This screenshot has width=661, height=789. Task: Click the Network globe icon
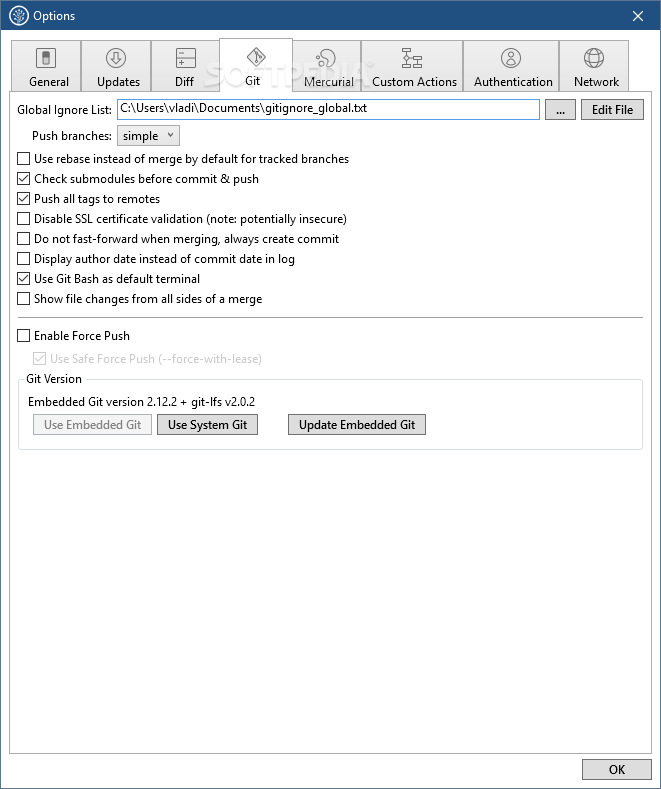pos(594,58)
